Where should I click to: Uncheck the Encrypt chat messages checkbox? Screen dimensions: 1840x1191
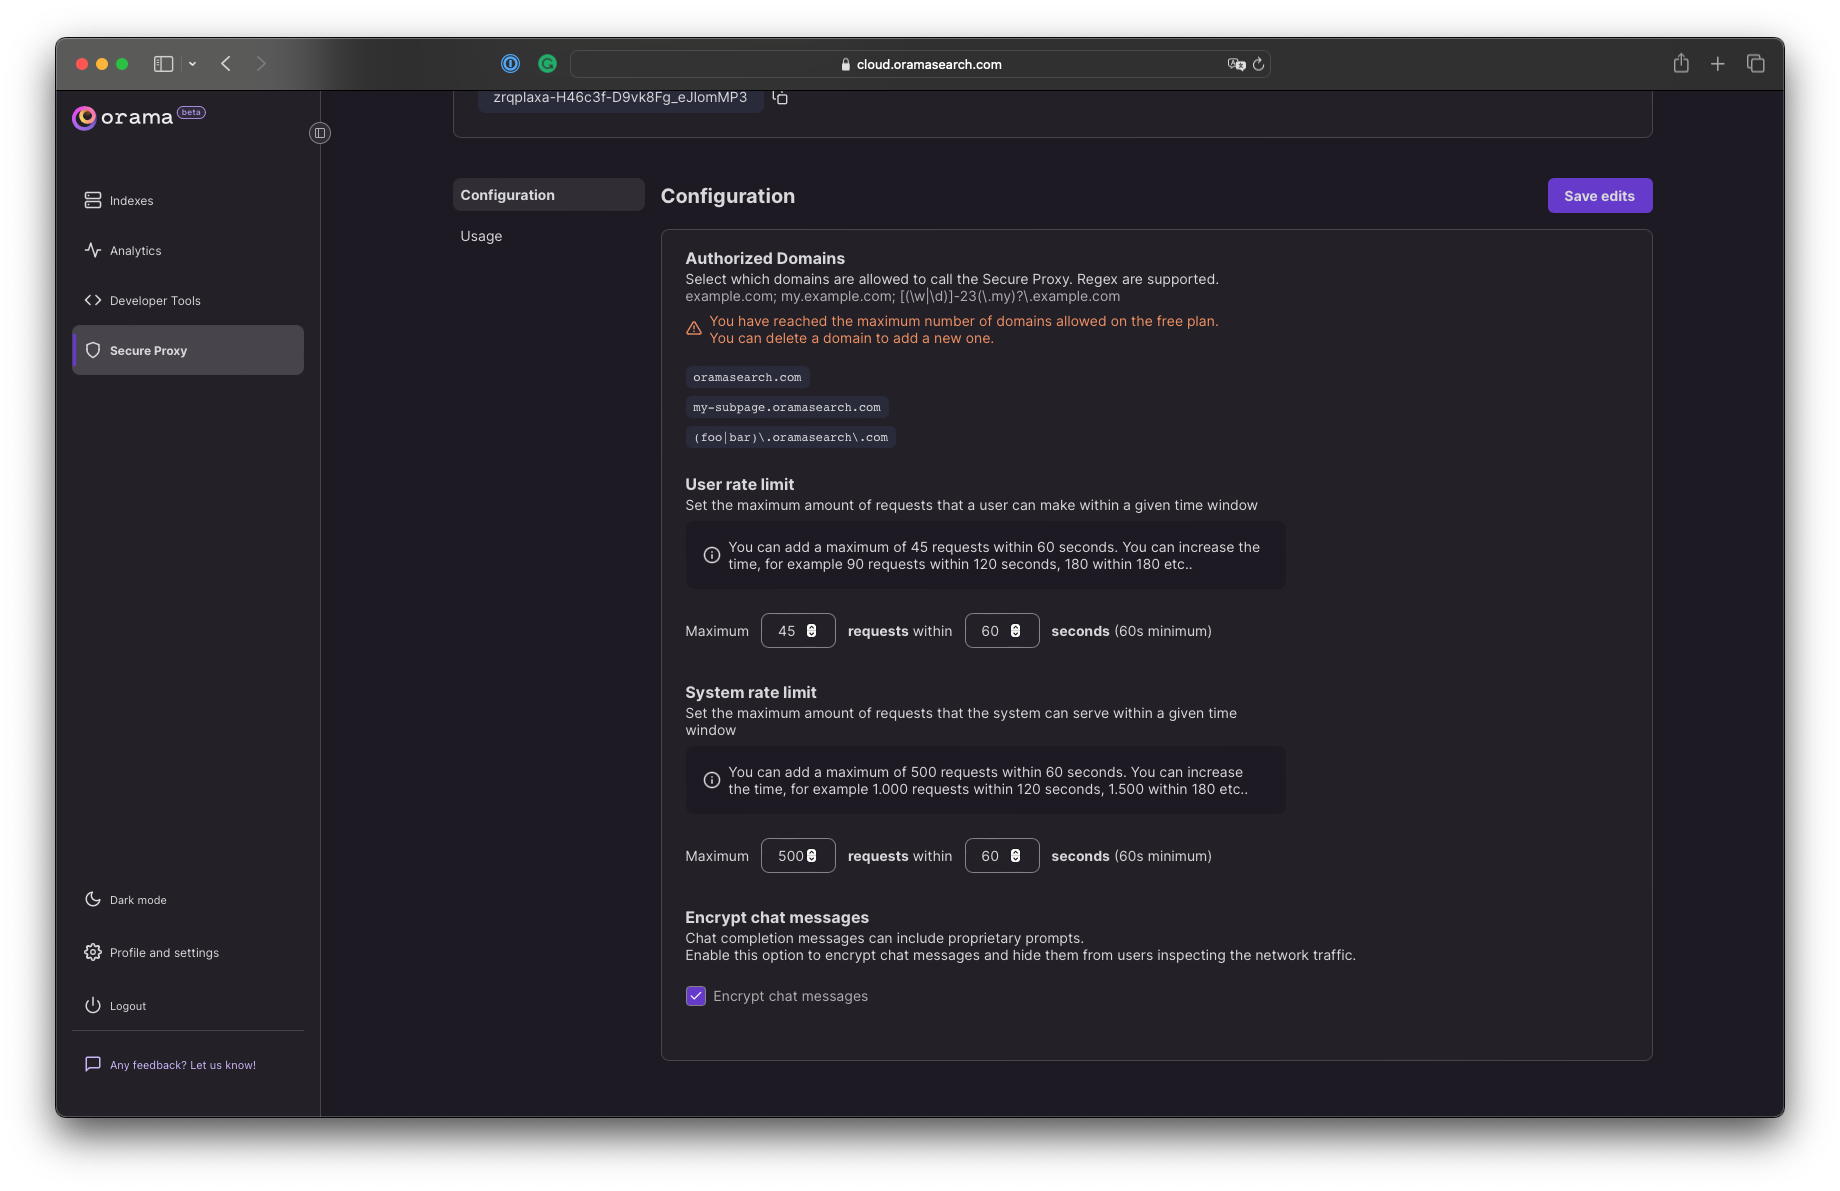click(696, 996)
